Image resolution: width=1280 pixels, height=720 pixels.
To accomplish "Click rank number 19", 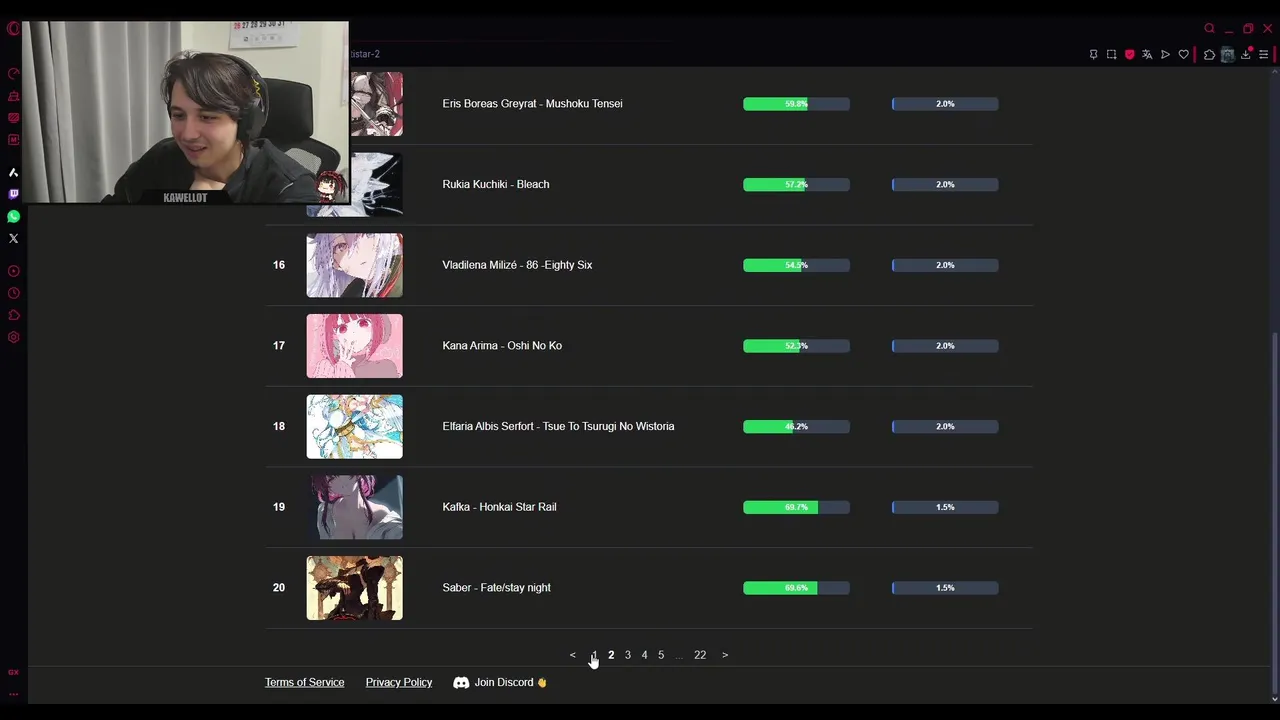I will coord(279,507).
